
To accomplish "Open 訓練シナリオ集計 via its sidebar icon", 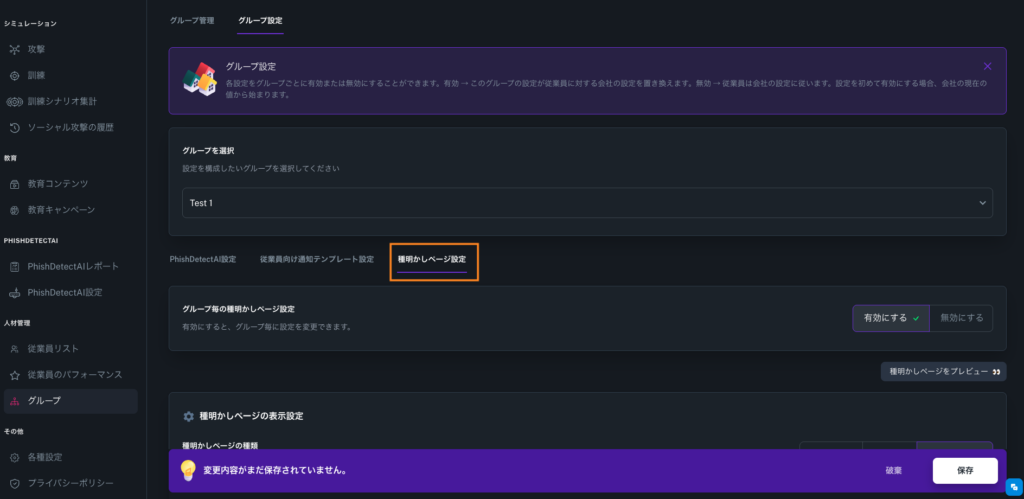I will coord(14,101).
